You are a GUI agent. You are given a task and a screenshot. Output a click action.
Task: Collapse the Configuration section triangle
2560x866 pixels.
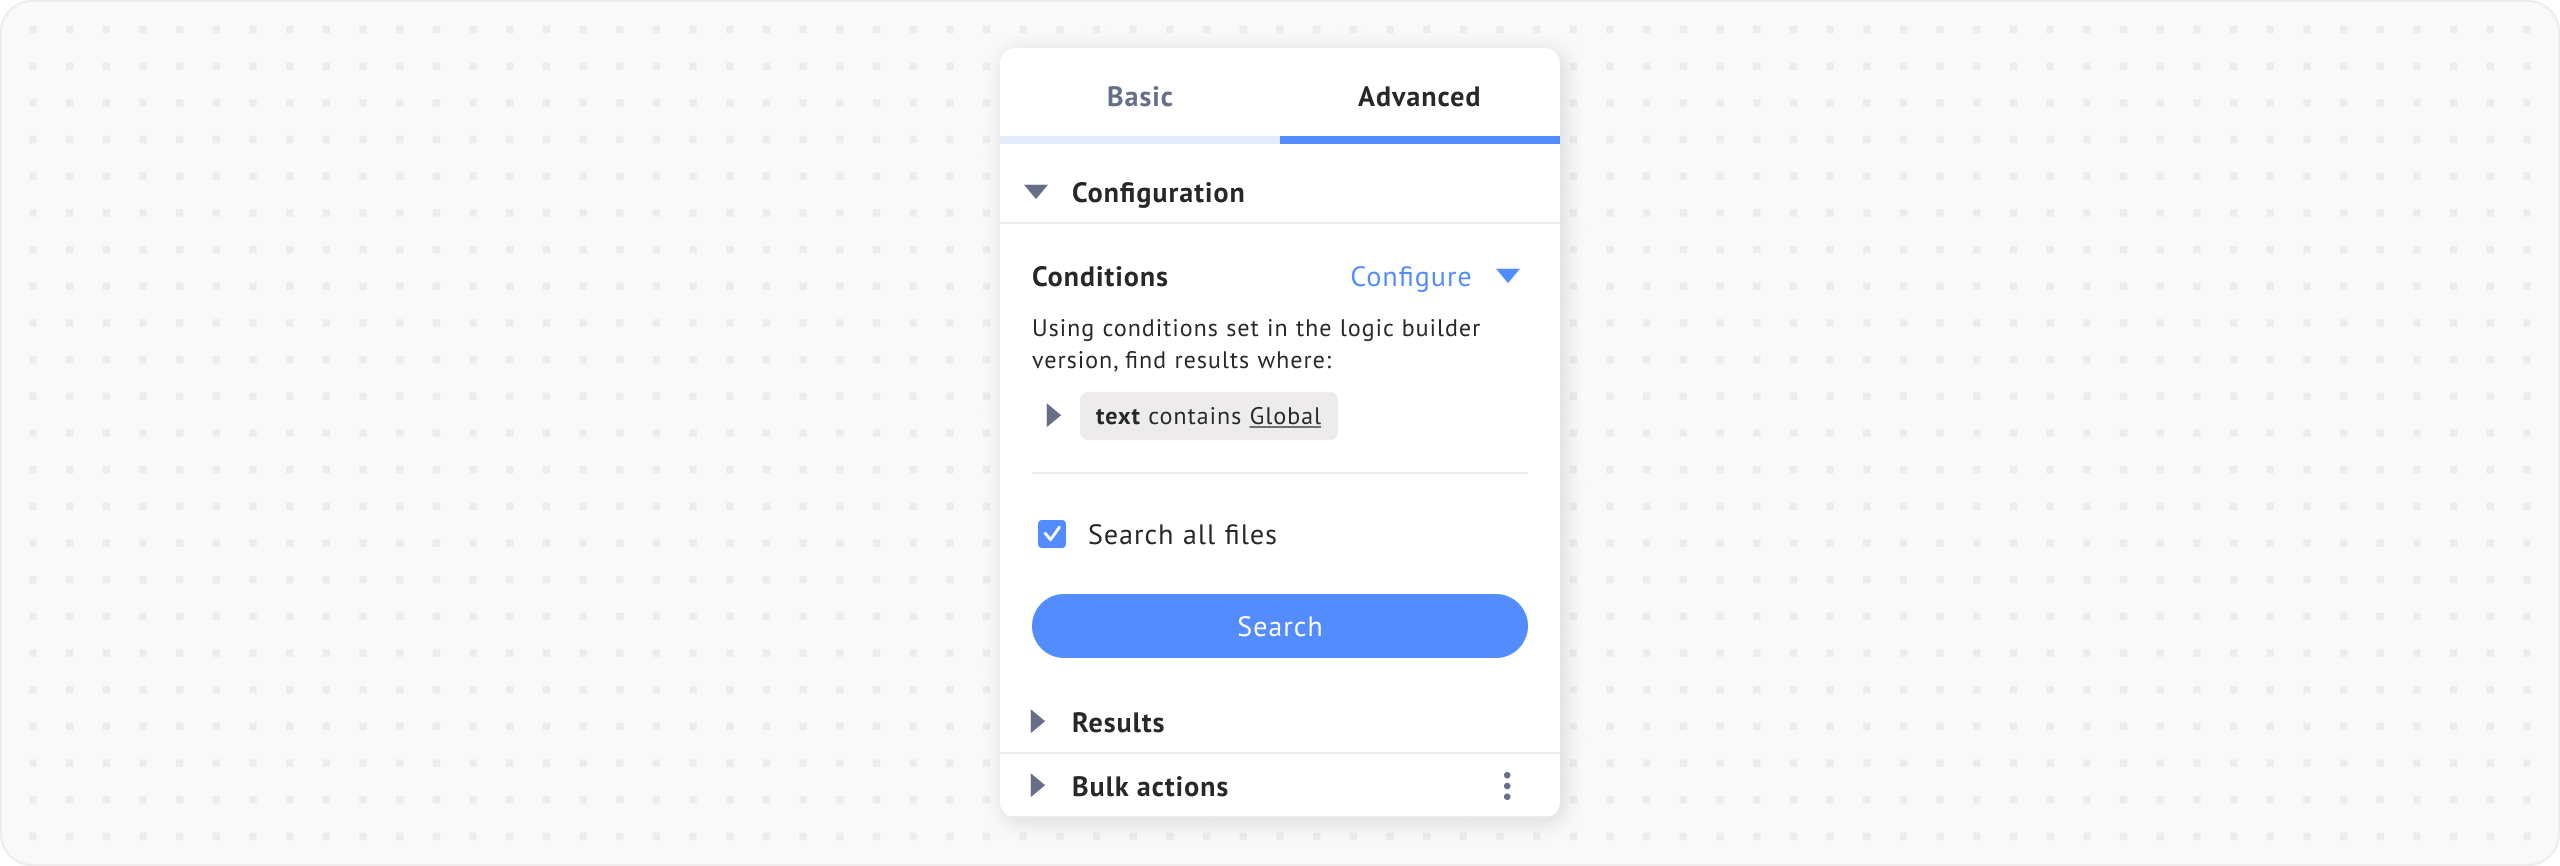(x=1036, y=192)
